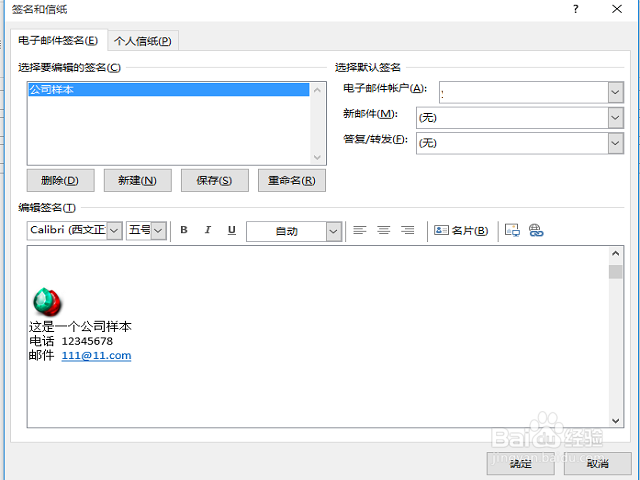
Task: Select the 公司样本 signature in list
Action: 169,89
